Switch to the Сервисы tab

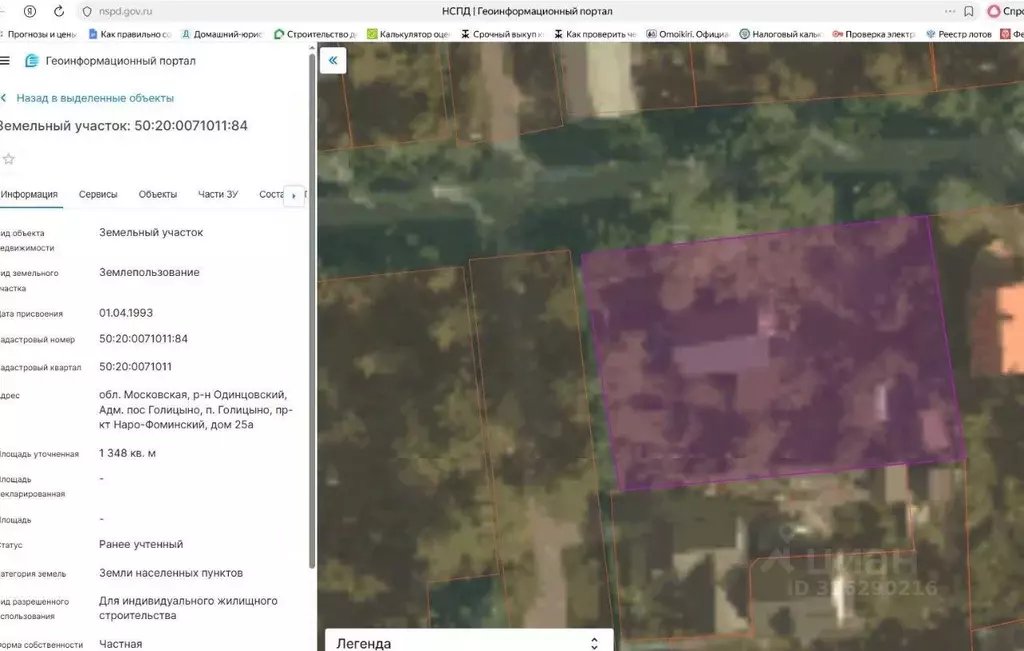tap(98, 194)
